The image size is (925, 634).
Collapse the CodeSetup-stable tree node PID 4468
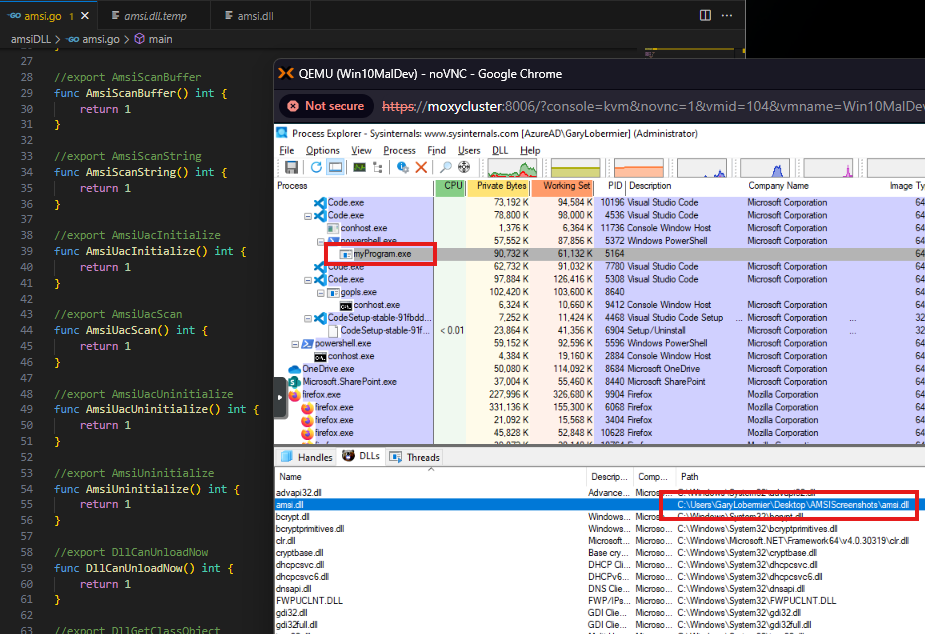pyautogui.click(x=307, y=318)
